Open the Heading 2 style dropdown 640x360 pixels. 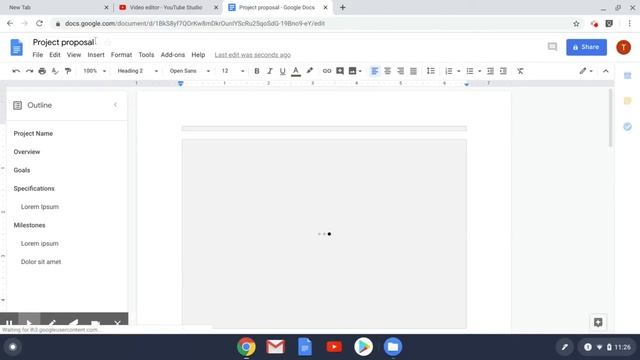(x=138, y=71)
